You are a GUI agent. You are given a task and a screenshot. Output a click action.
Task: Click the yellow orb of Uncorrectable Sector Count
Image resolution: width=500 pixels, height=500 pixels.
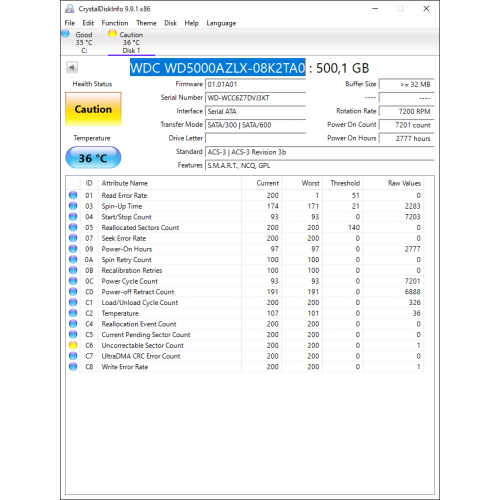[73, 345]
